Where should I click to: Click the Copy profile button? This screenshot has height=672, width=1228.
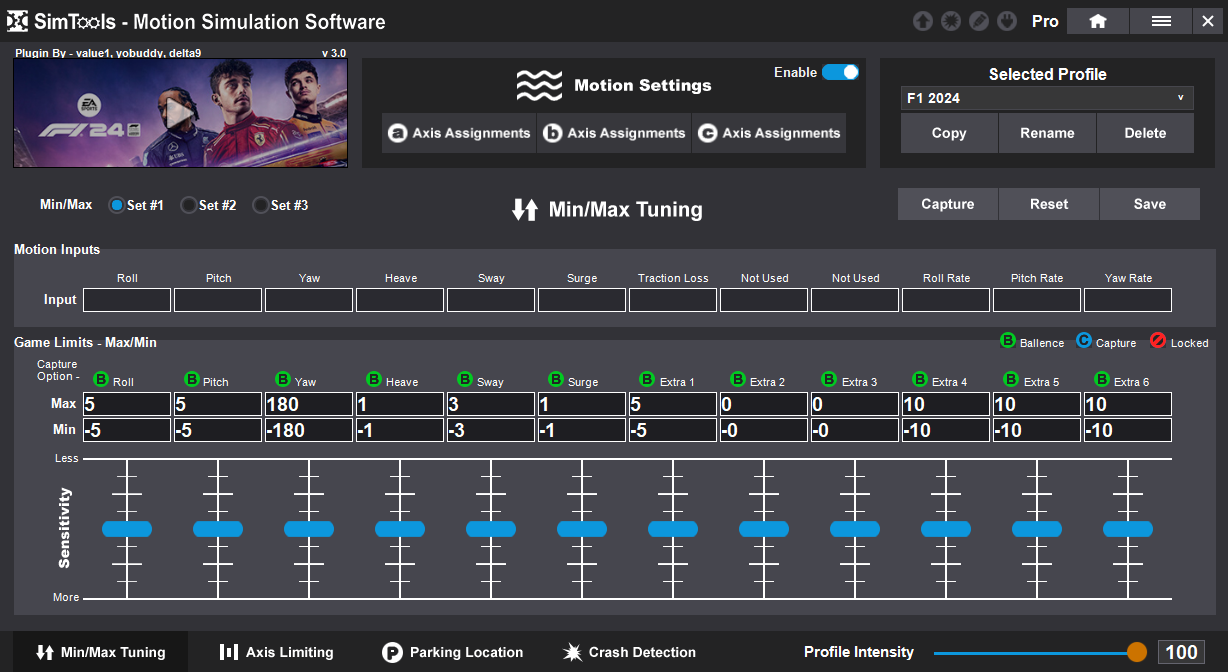[x=949, y=133]
